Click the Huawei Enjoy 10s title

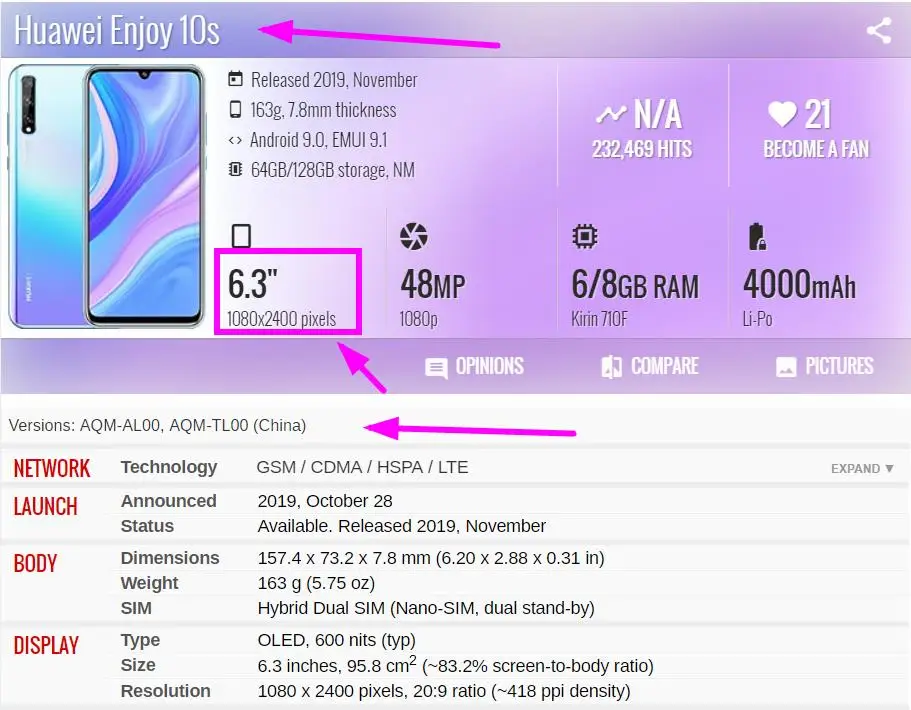[117, 30]
